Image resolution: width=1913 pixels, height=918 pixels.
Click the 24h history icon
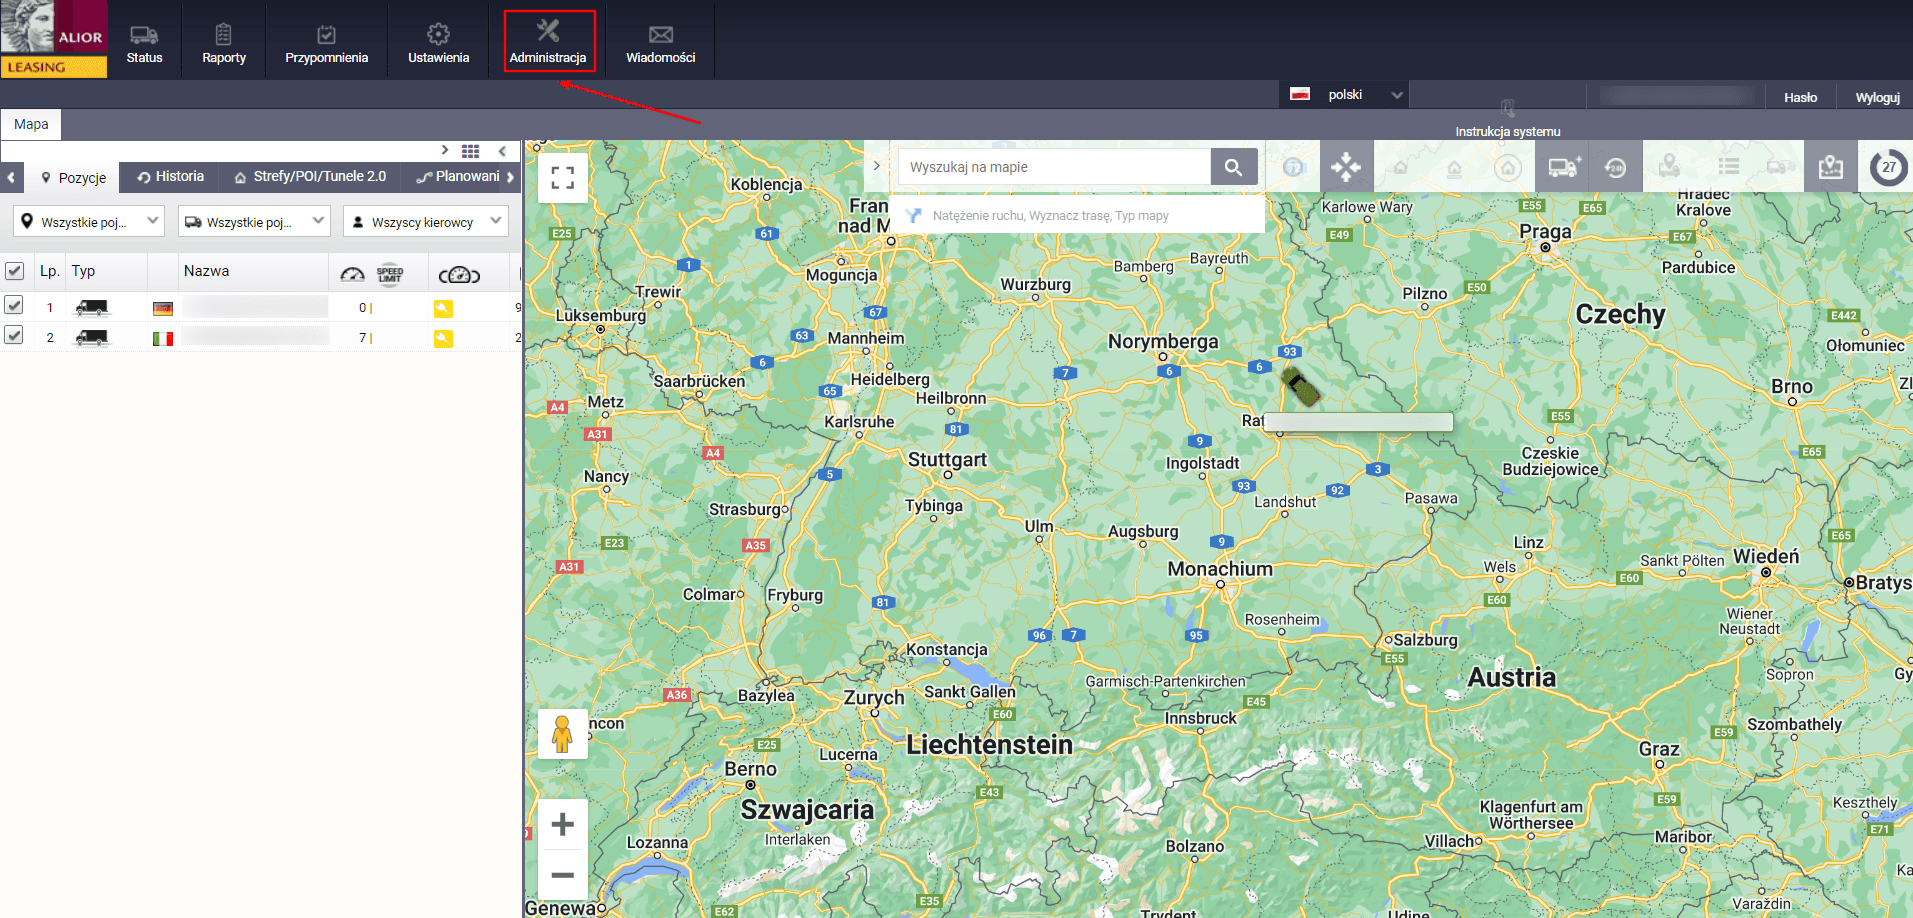tap(1615, 167)
